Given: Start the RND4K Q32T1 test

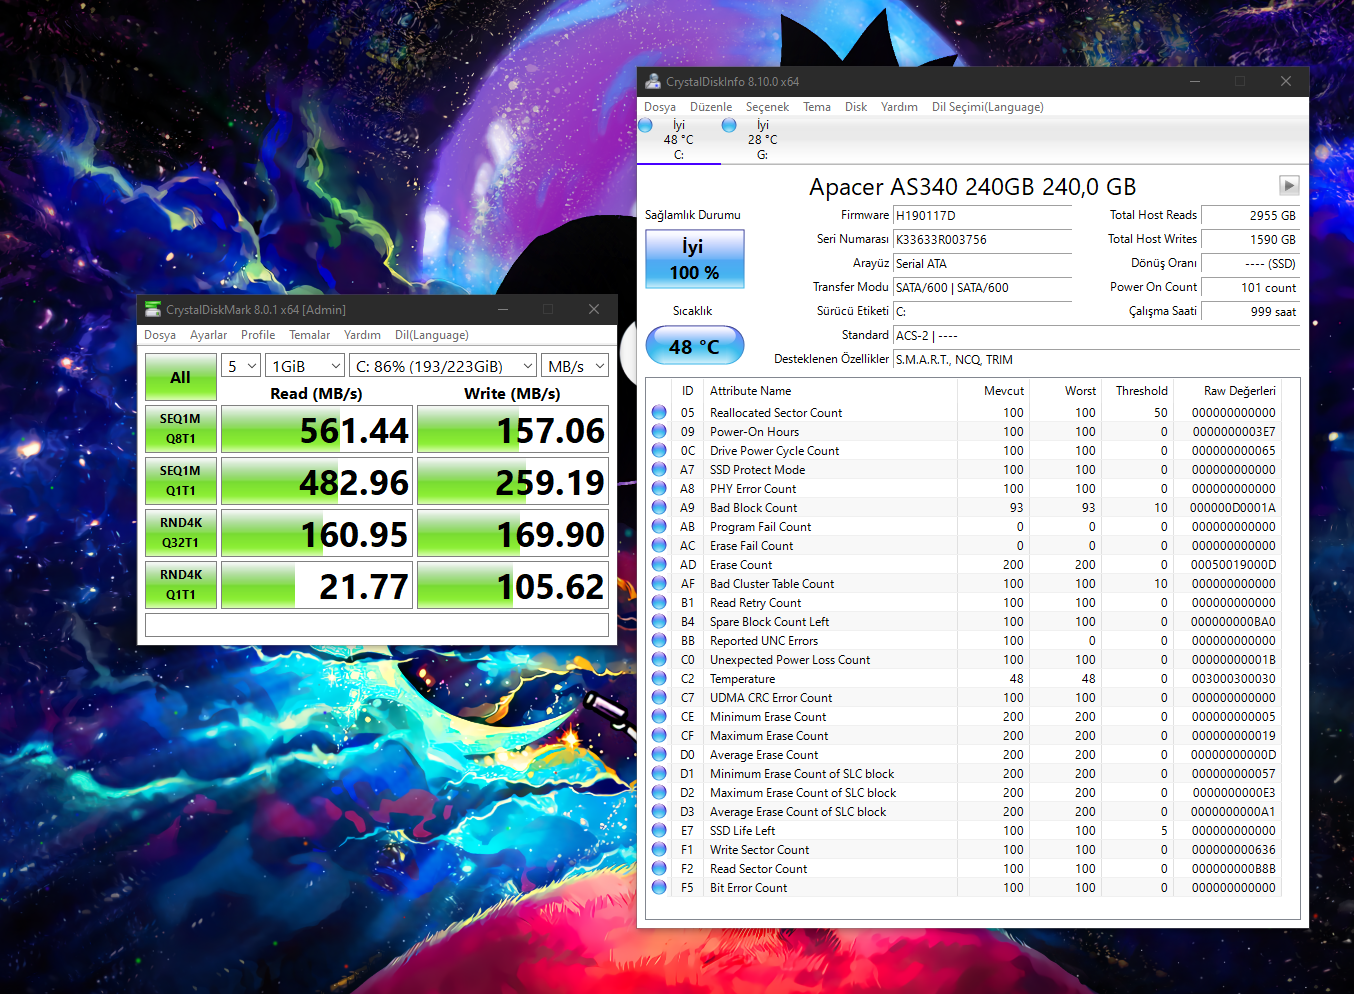Looking at the screenshot, I should click(x=180, y=532).
